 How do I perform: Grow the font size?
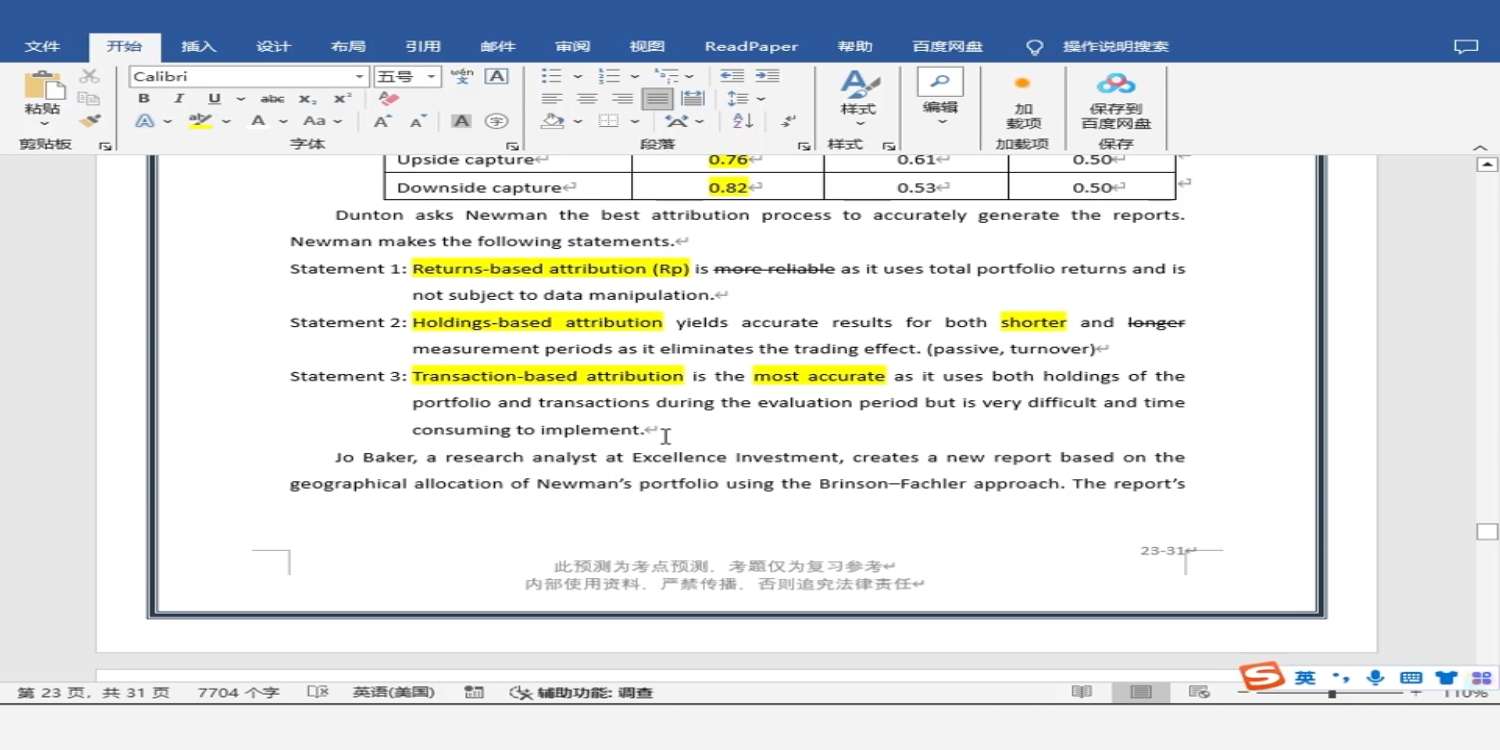383,121
